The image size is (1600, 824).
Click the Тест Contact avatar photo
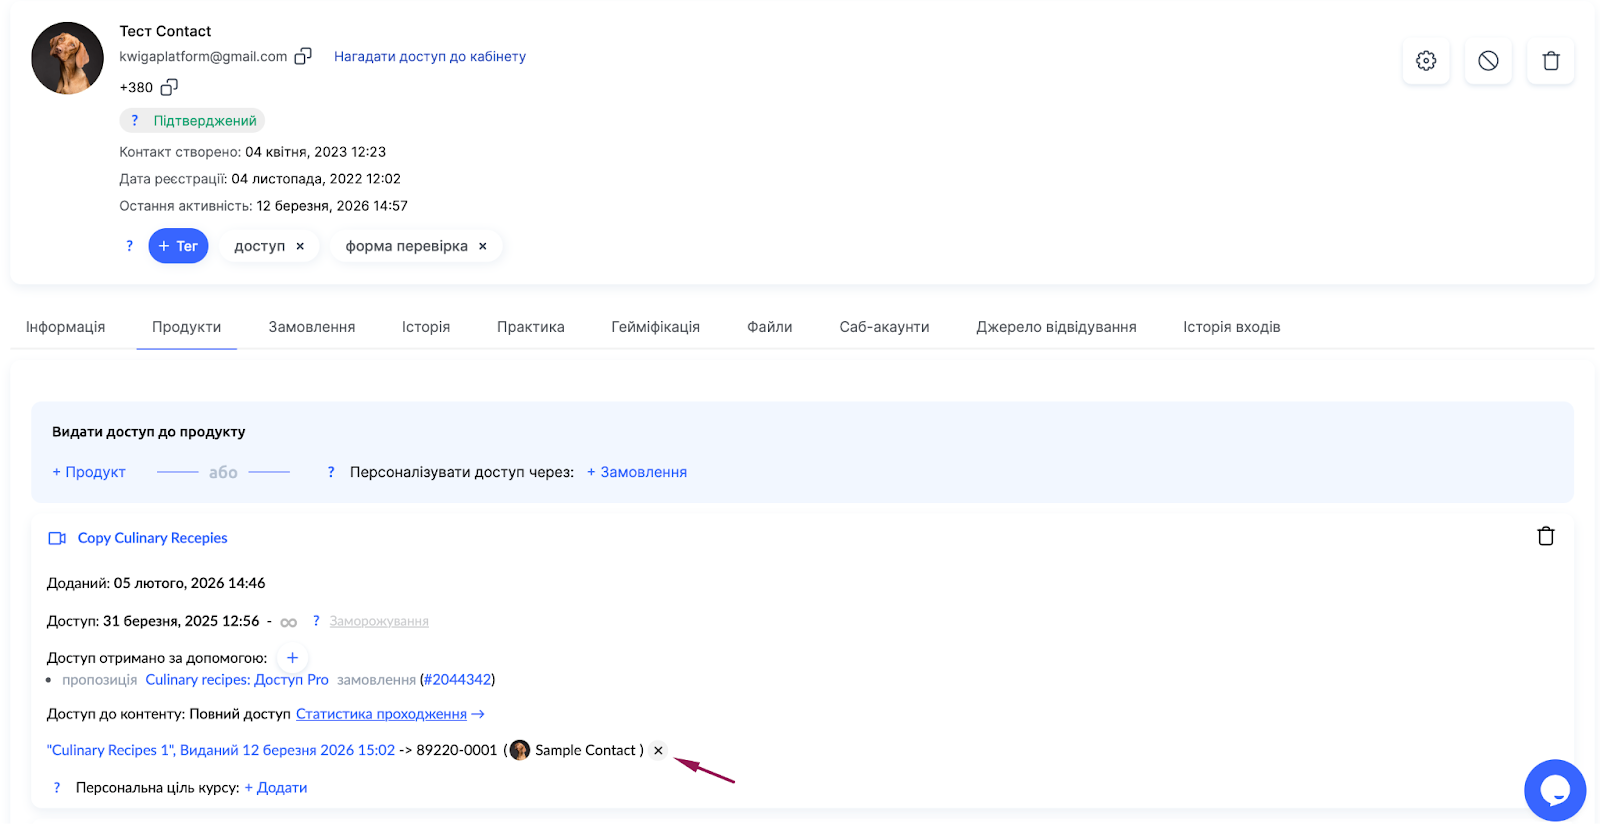[67, 58]
